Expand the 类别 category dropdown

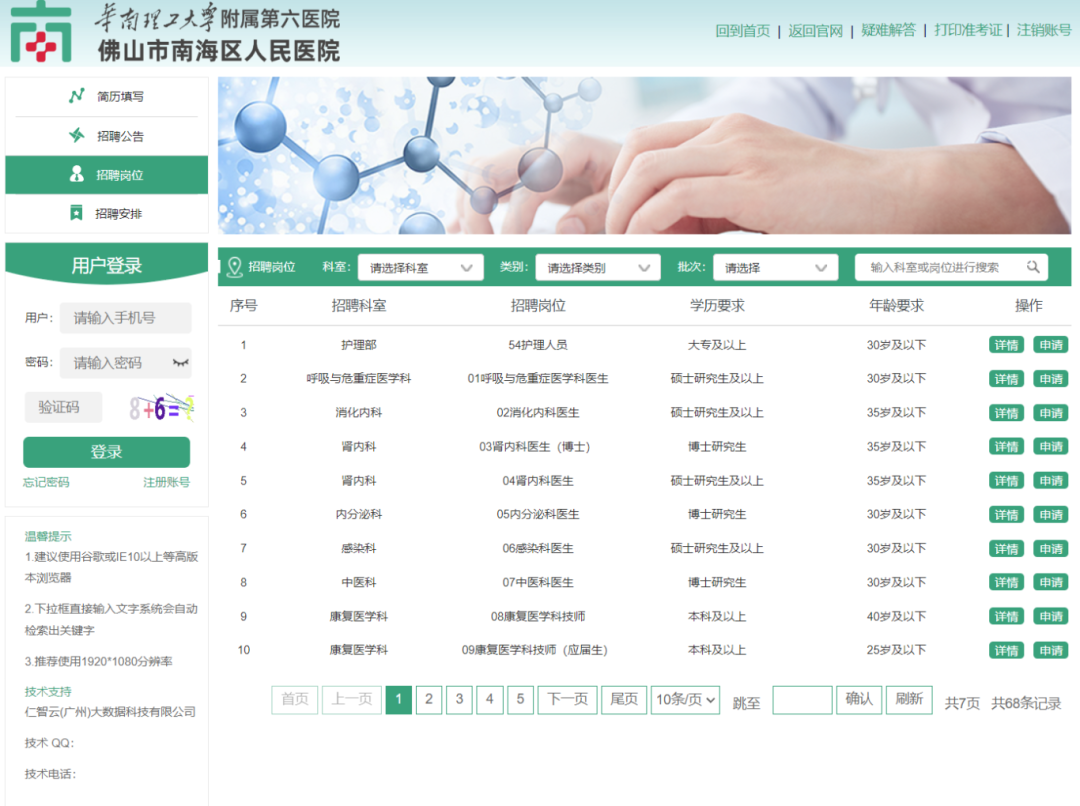click(597, 268)
